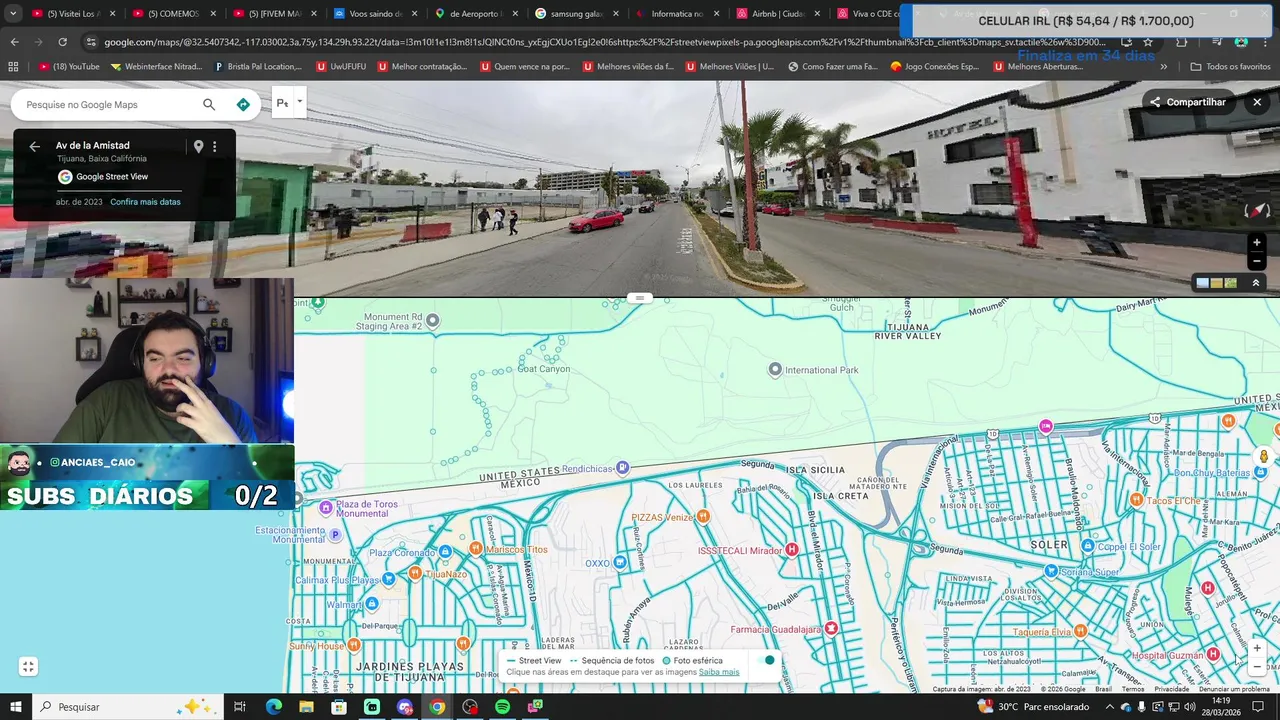The image size is (1280, 720).
Task: Expand the imagery strip with the double-chevron
Action: coord(1256,283)
